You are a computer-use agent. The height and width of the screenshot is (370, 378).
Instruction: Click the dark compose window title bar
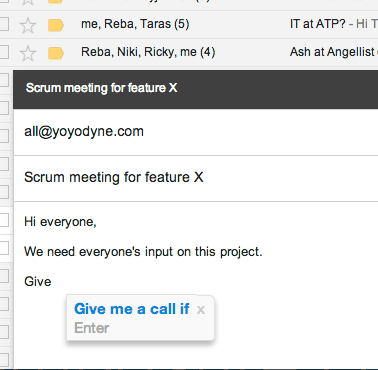click(196, 89)
